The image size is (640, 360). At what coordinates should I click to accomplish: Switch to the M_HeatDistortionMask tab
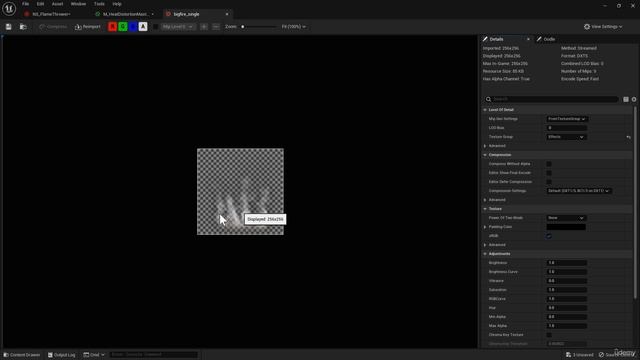point(124,14)
